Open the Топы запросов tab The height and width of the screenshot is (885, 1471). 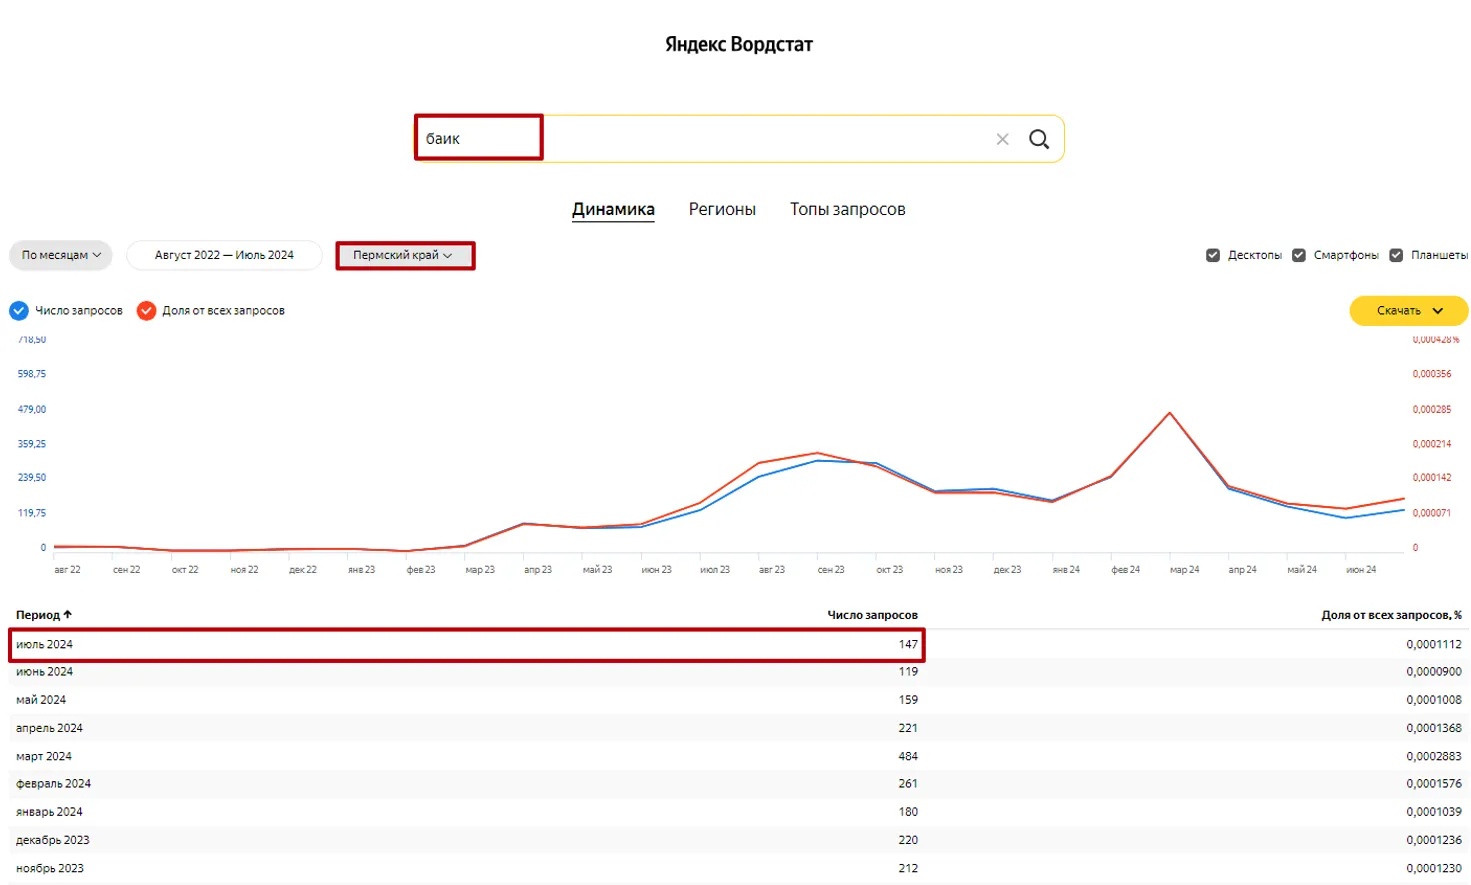click(847, 209)
